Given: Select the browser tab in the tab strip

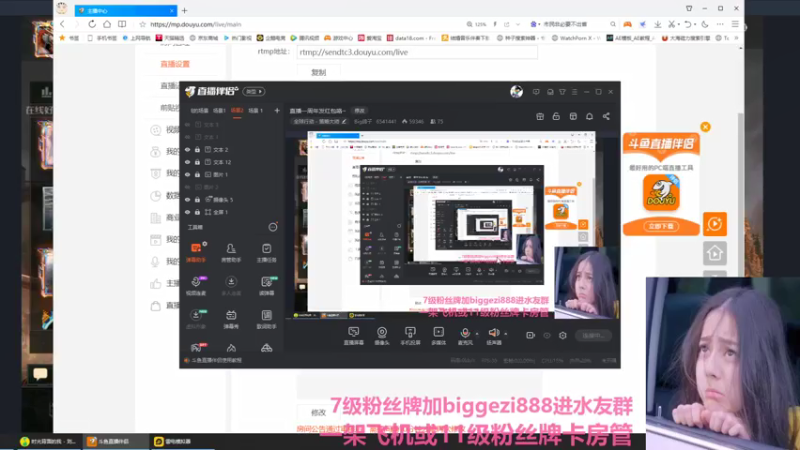Looking at the screenshot, I should tap(126, 10).
